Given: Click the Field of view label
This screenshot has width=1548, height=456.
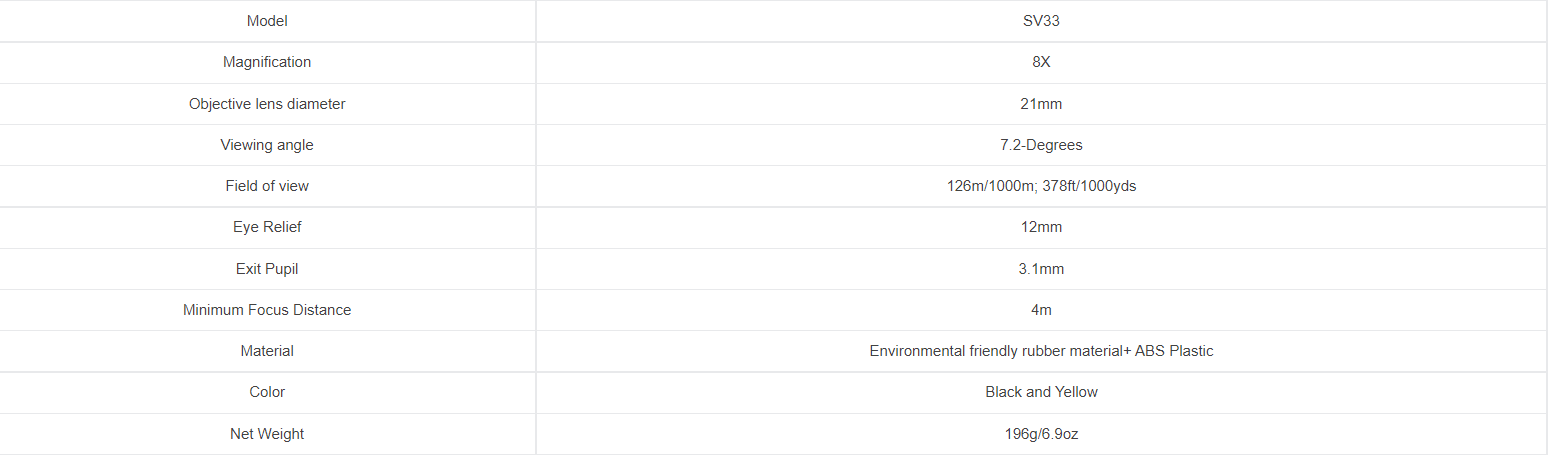Looking at the screenshot, I should click(267, 186).
